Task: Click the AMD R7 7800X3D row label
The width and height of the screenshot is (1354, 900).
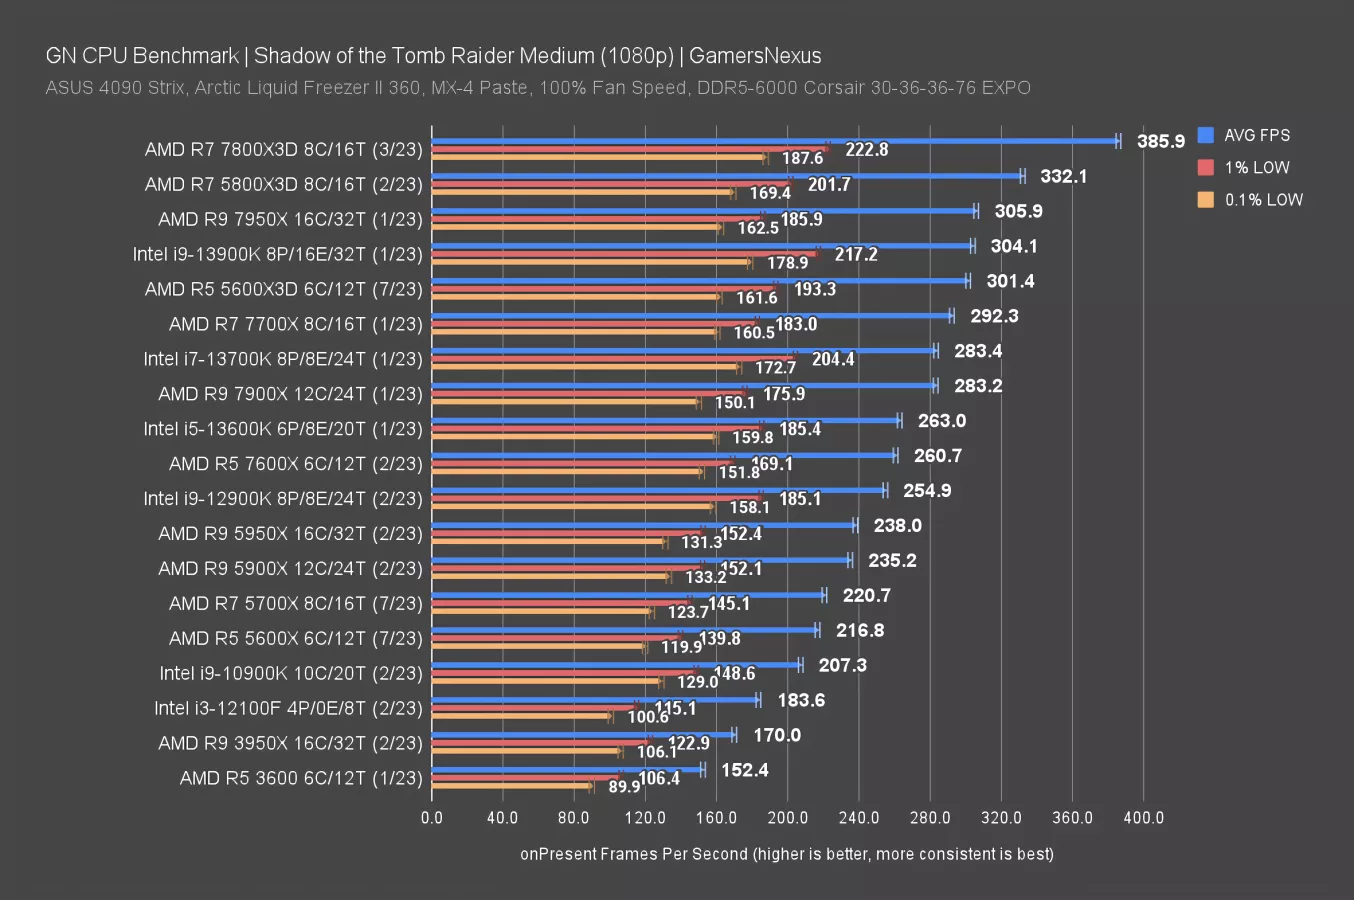Action: [x=283, y=149]
